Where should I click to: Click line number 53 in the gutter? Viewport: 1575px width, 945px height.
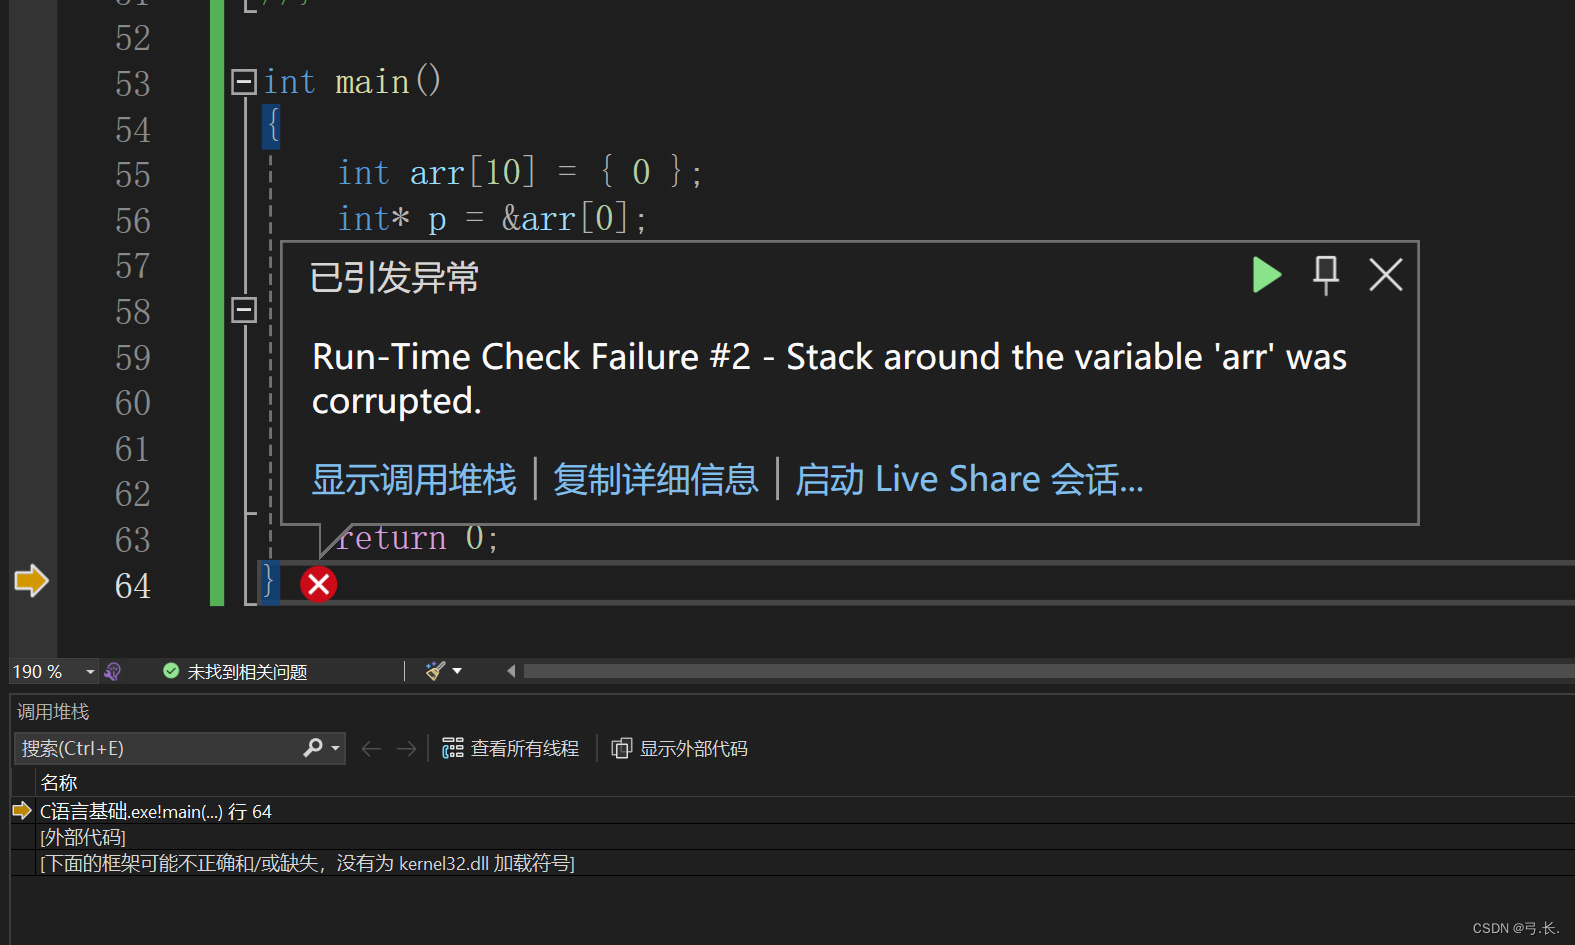133,83
